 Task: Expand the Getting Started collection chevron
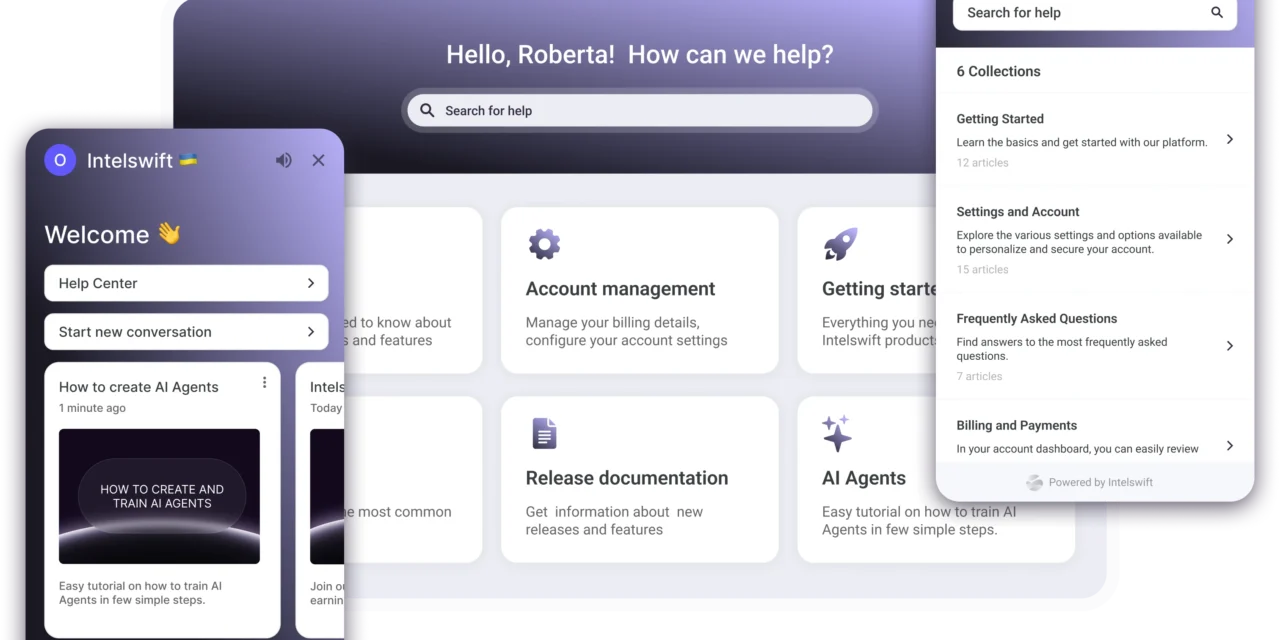click(1230, 140)
